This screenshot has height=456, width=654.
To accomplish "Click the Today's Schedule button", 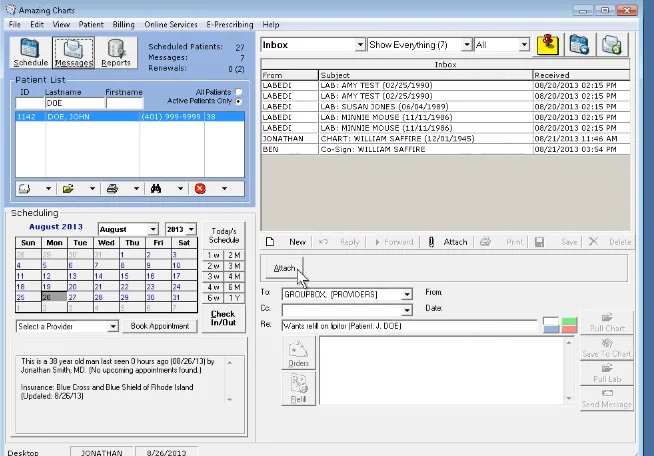I will 224,236.
